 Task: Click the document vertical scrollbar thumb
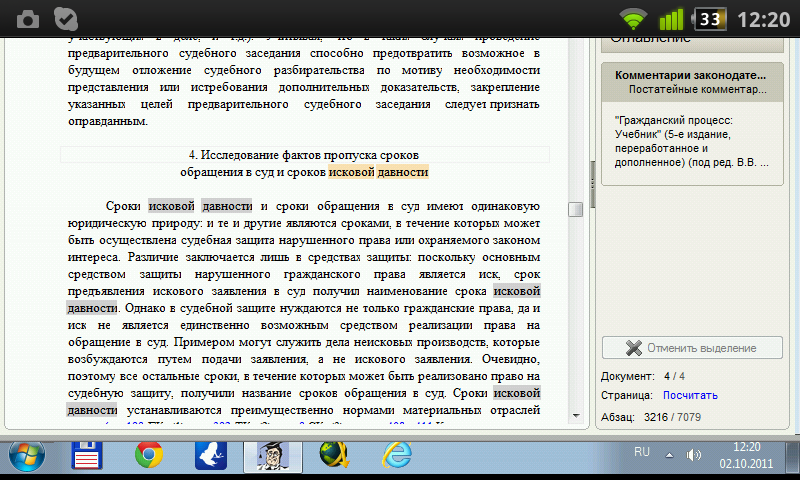click(575, 209)
